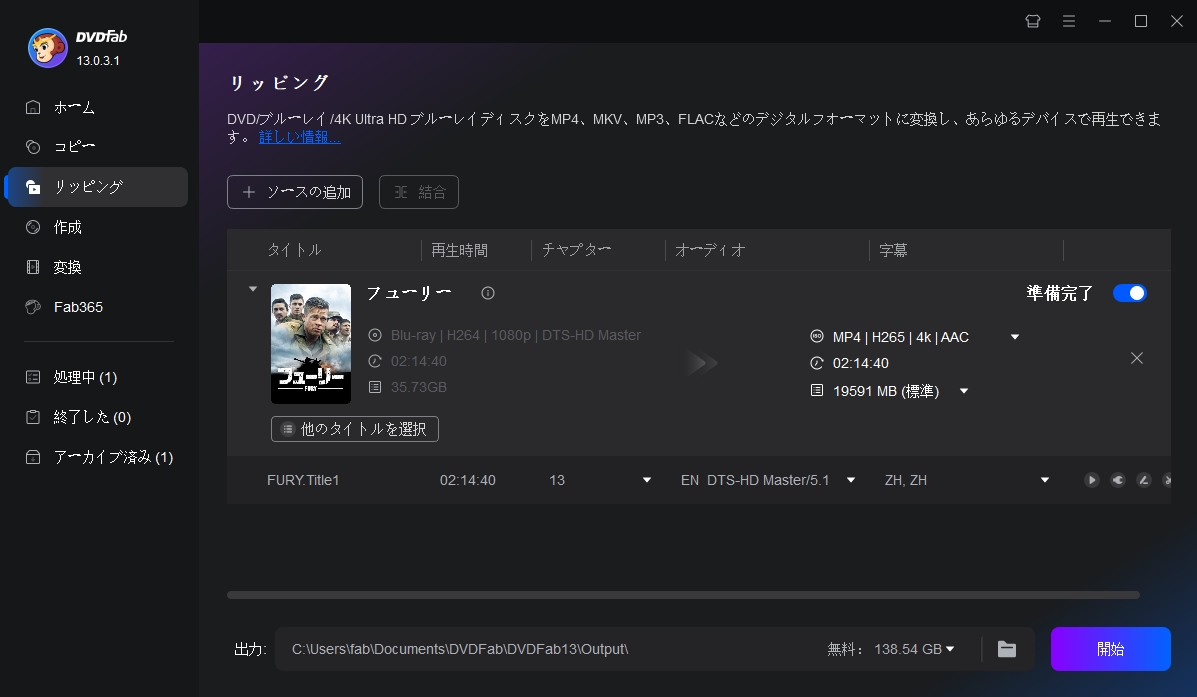Click 他のタイトルを選択 button
Viewport: 1197px width, 697px height.
(355, 429)
